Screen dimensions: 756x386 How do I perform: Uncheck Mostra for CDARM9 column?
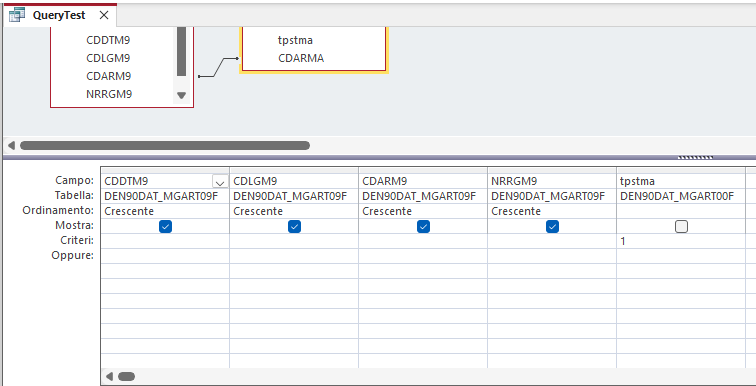(423, 226)
